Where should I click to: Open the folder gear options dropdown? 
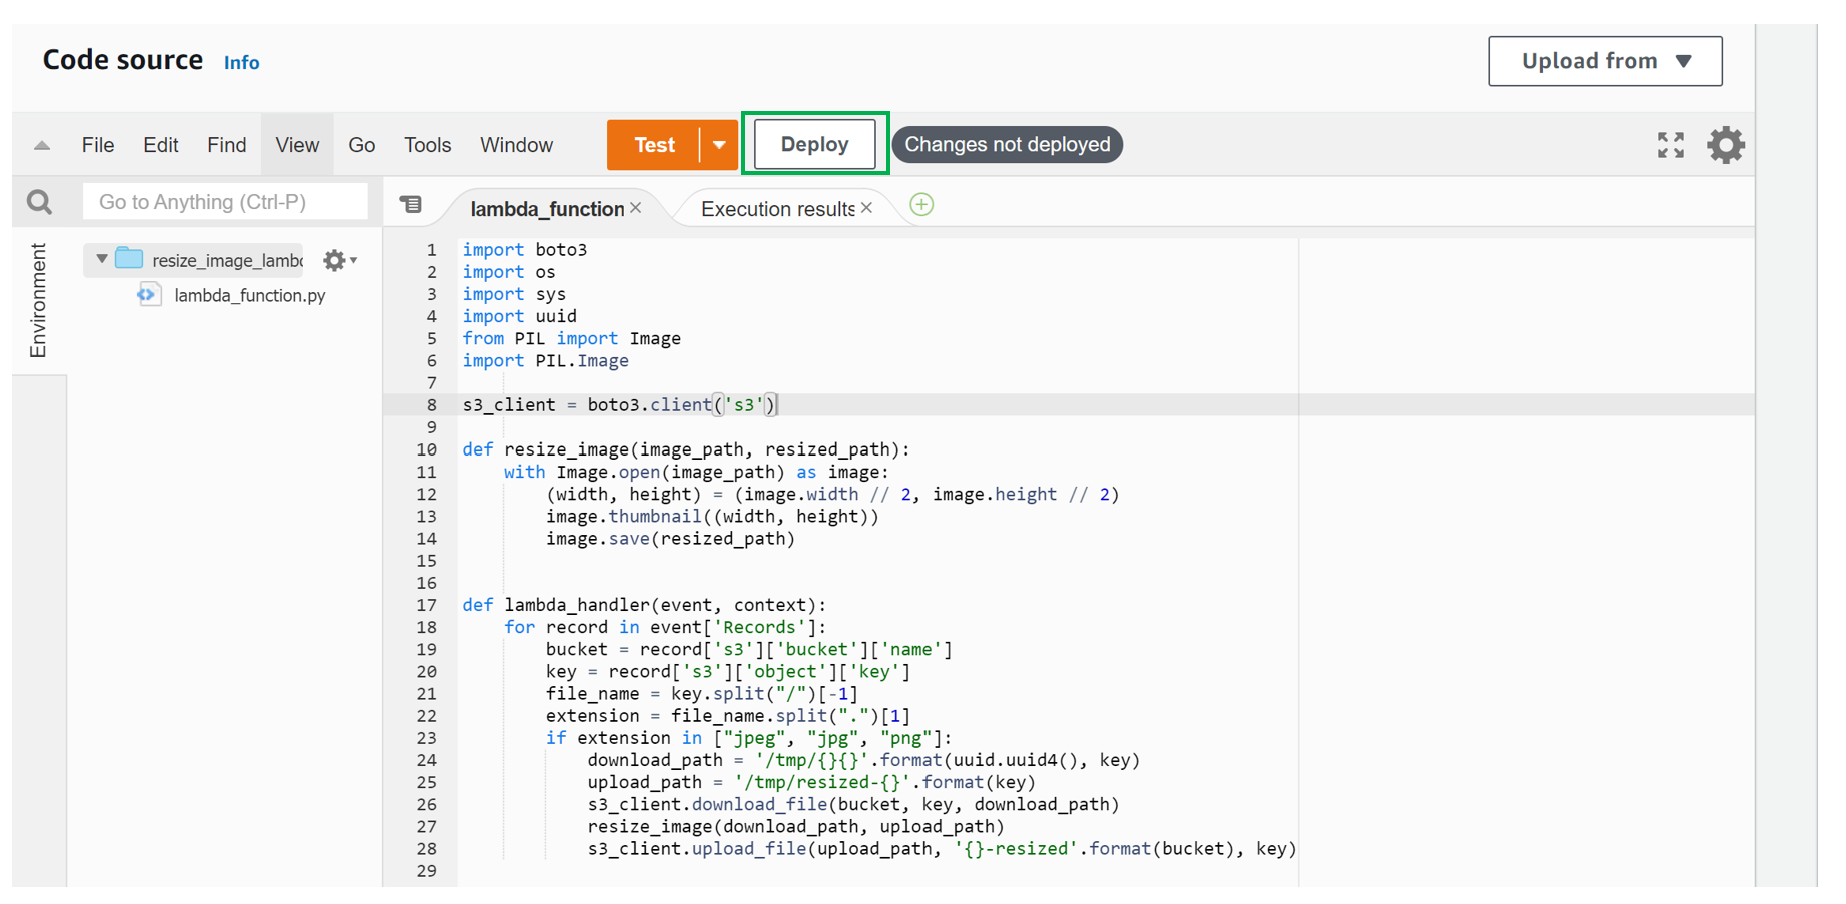pyautogui.click(x=339, y=260)
